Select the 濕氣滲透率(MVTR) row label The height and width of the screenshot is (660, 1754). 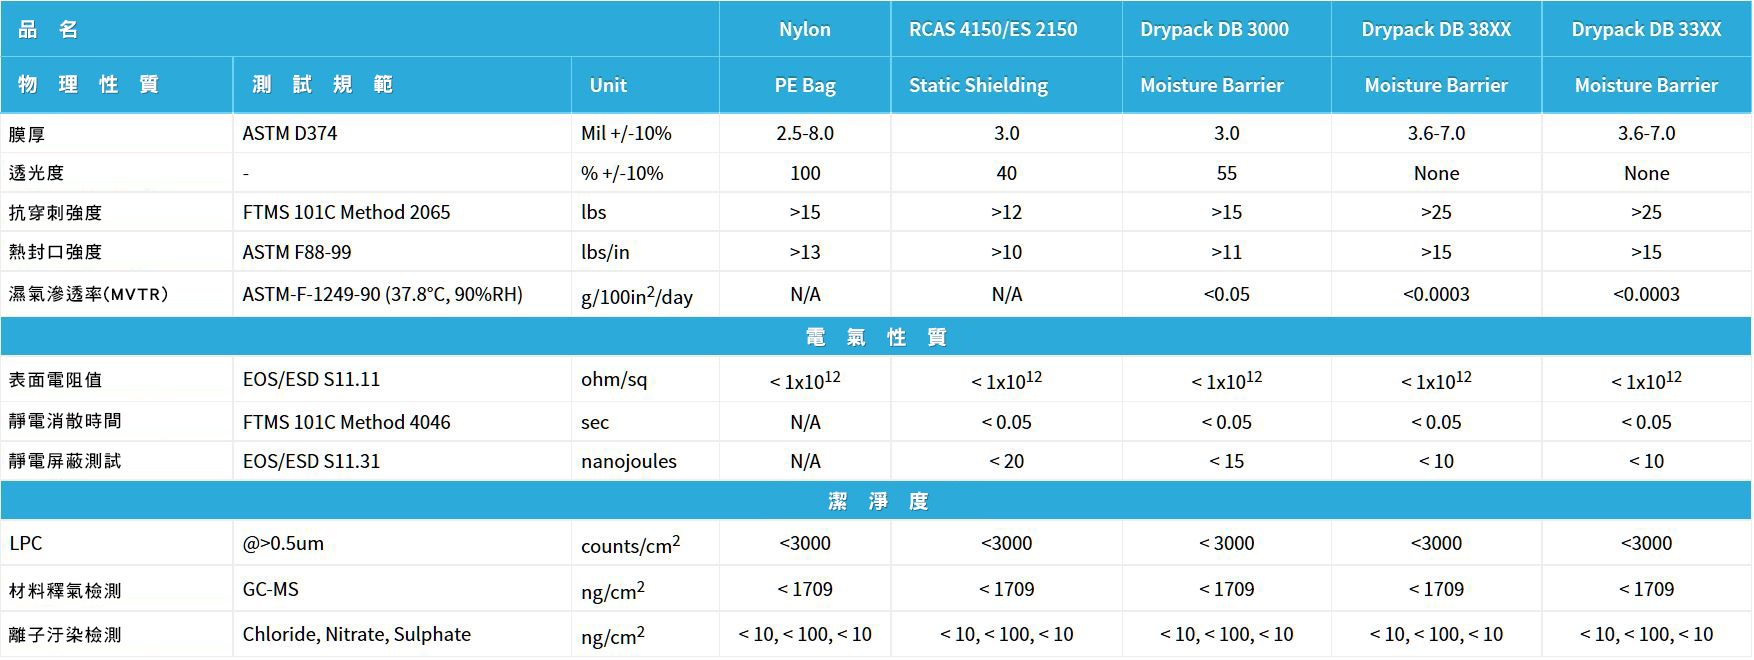point(89,294)
